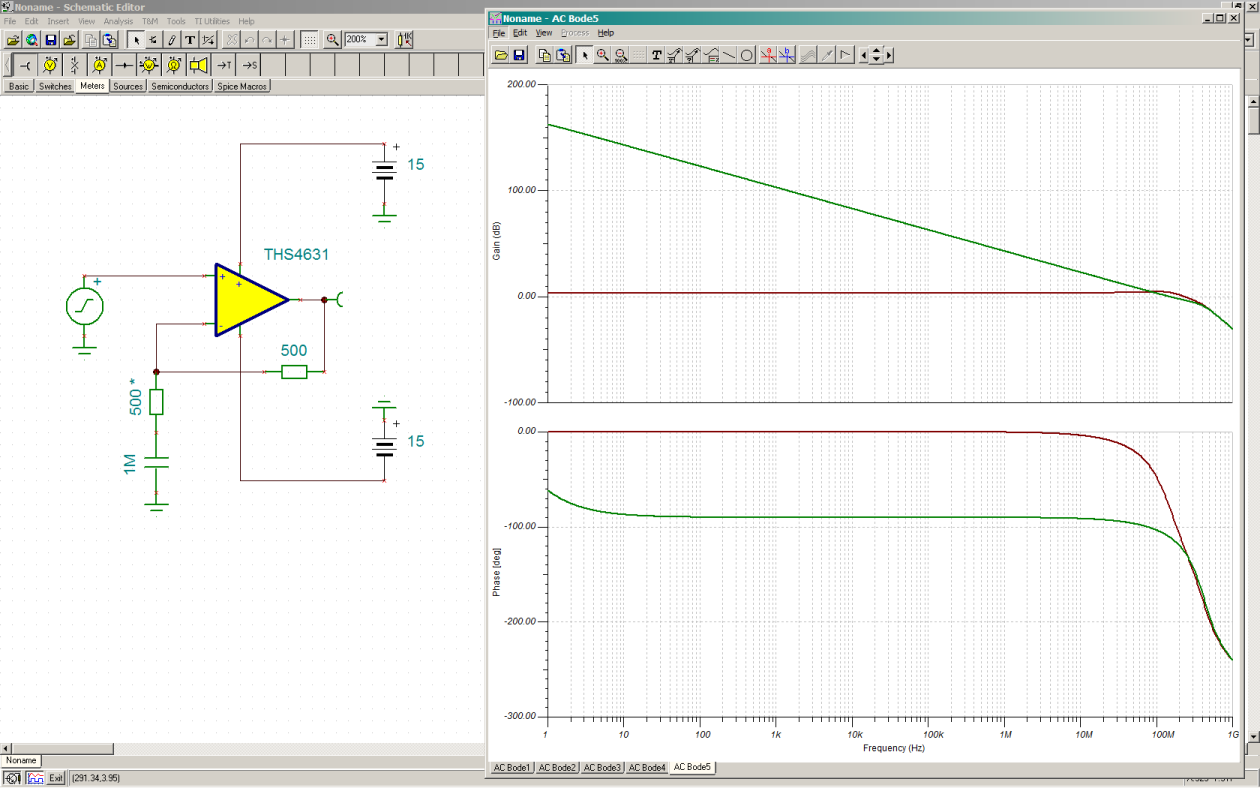Insert the voltage pin component
Screen dimensions: 1260x788
(26, 65)
